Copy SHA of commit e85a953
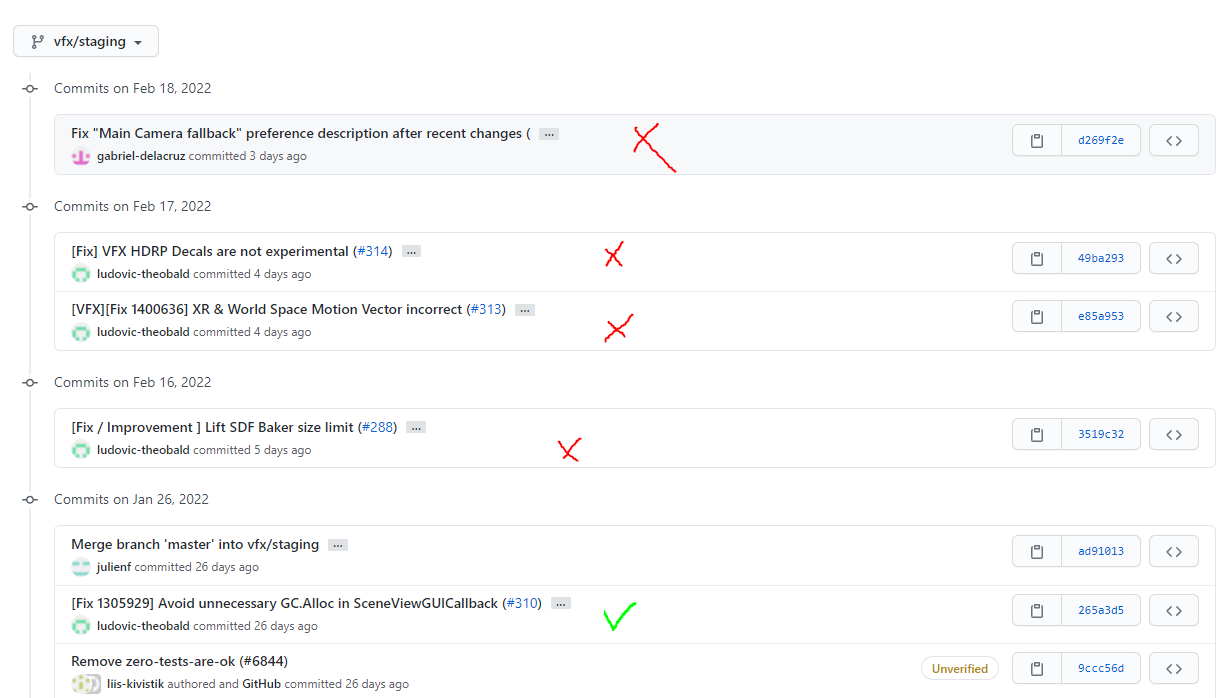Screen dimensions: 1230x698 click(1036, 316)
